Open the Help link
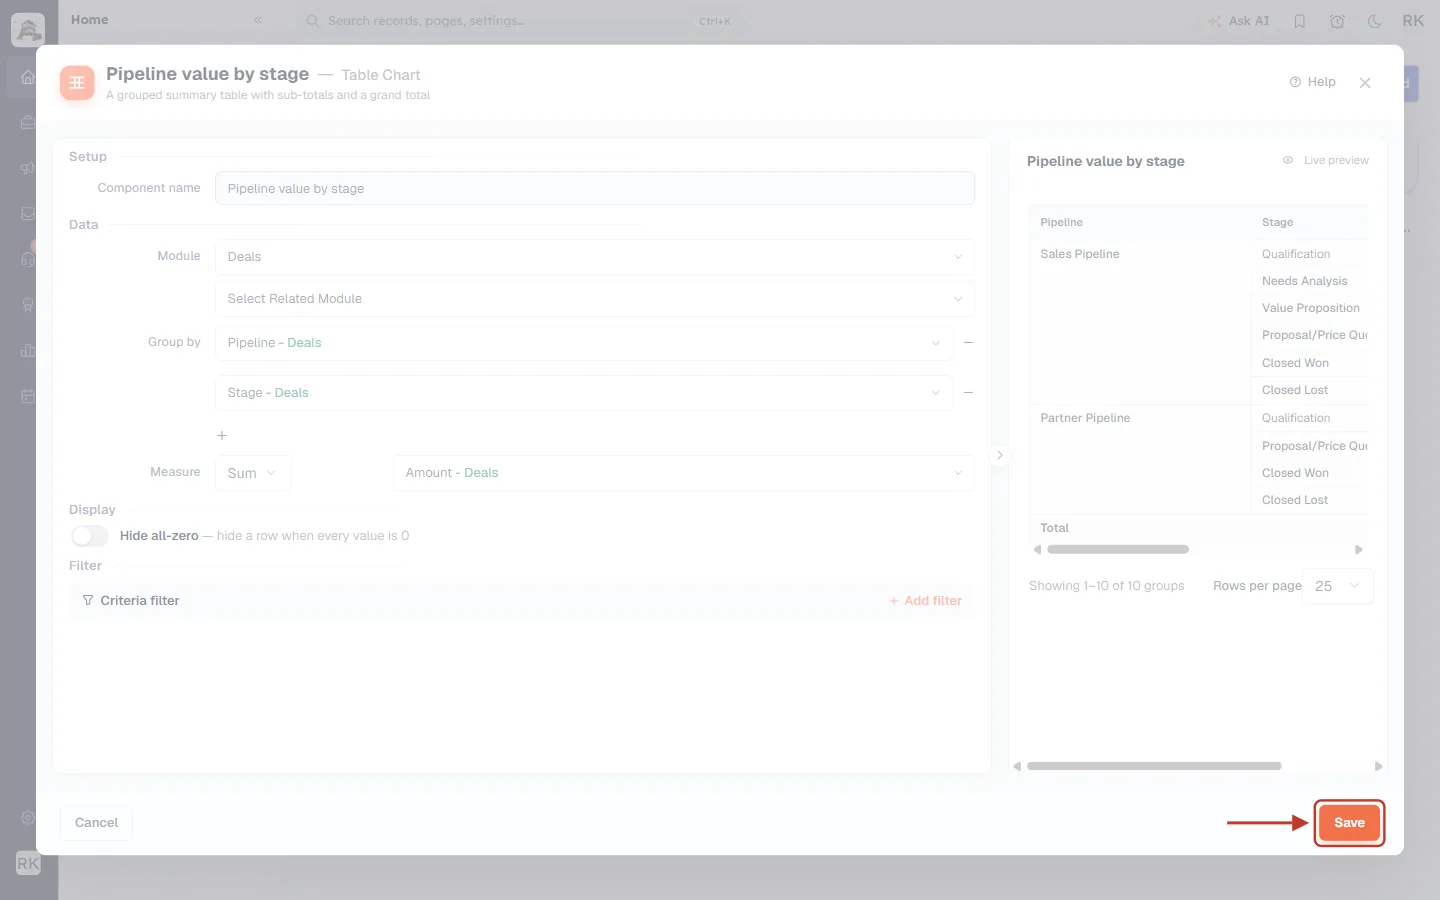 pyautogui.click(x=1313, y=82)
